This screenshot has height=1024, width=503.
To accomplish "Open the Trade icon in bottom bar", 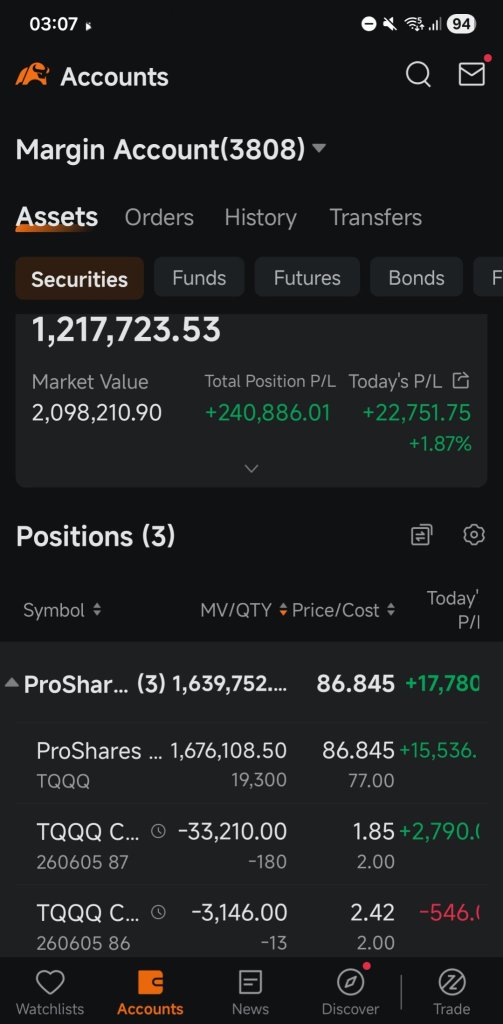I will click(x=451, y=993).
